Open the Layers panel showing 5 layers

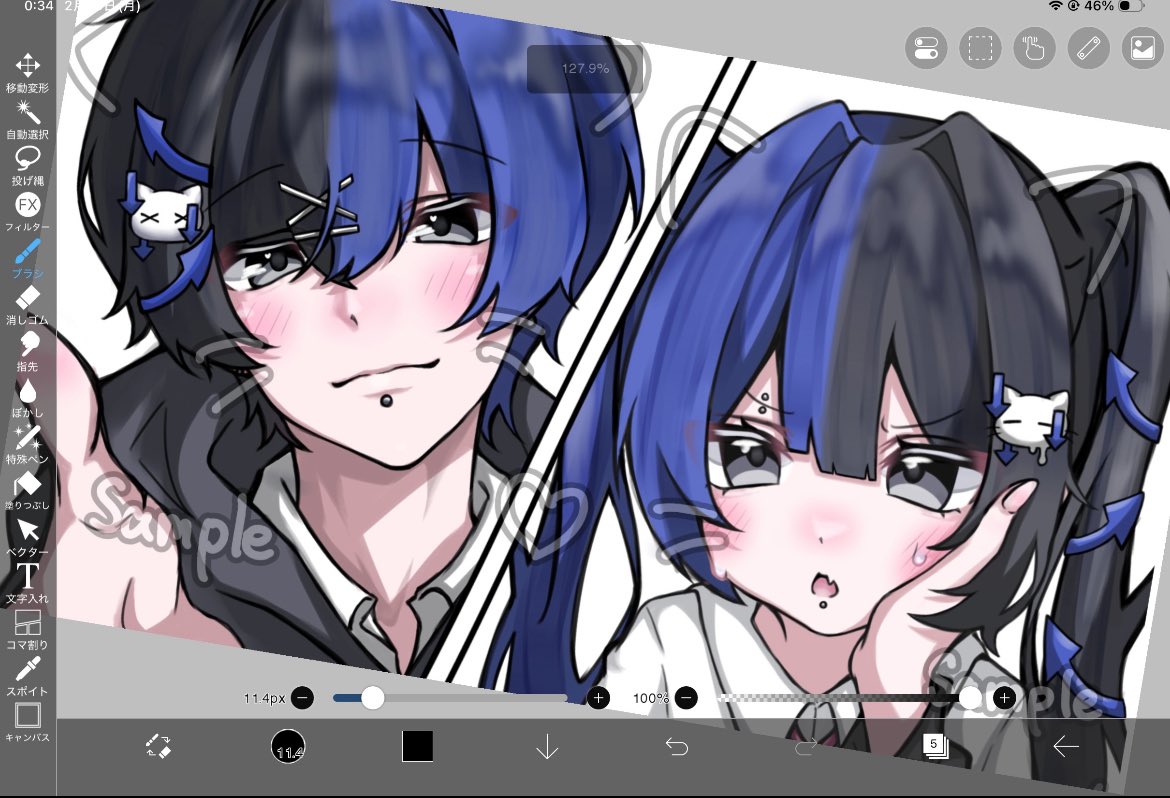937,746
